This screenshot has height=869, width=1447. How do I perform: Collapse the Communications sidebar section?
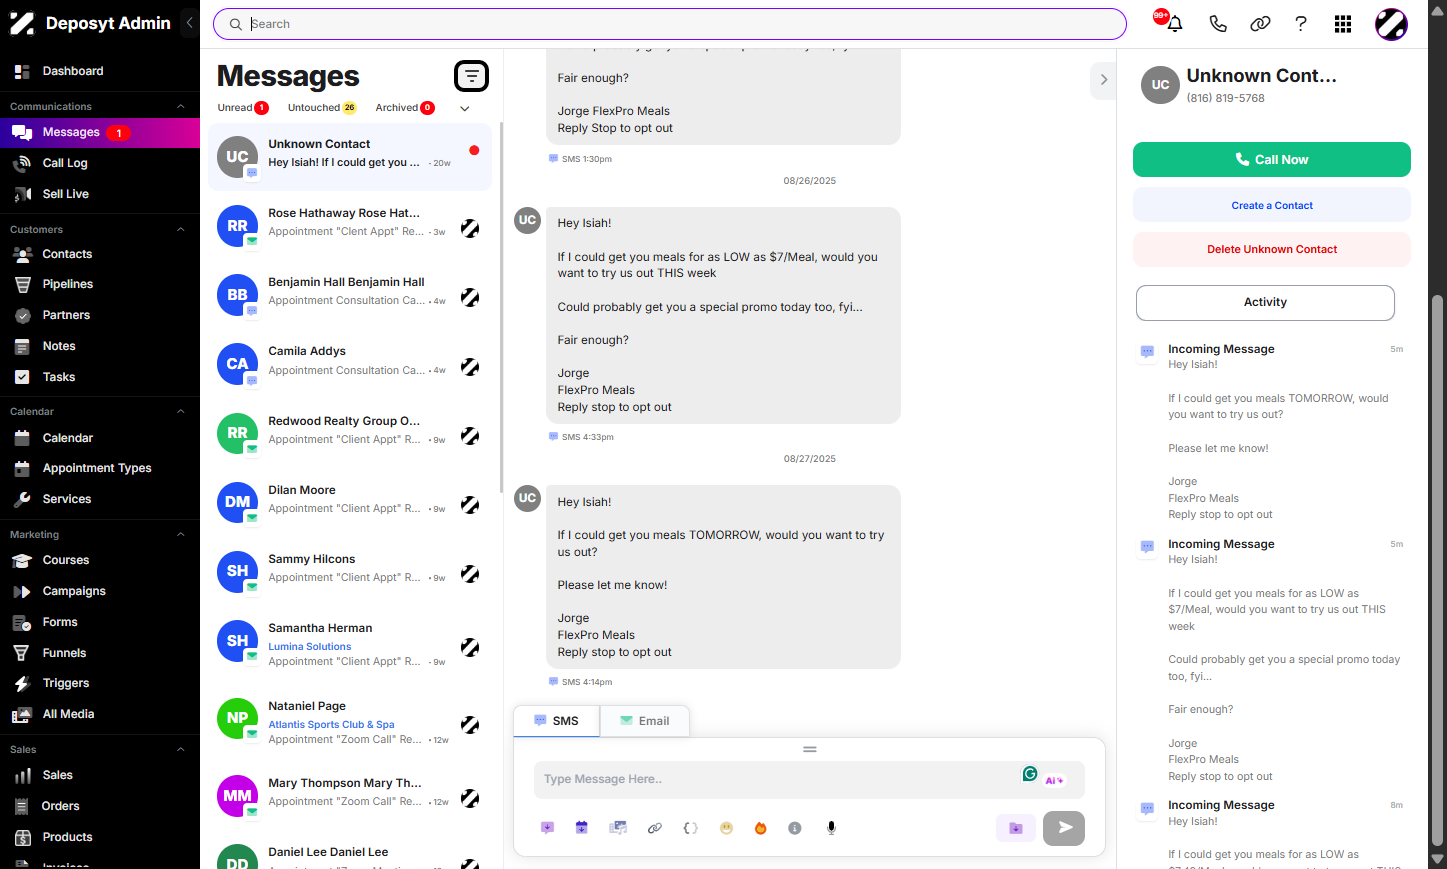pos(181,106)
